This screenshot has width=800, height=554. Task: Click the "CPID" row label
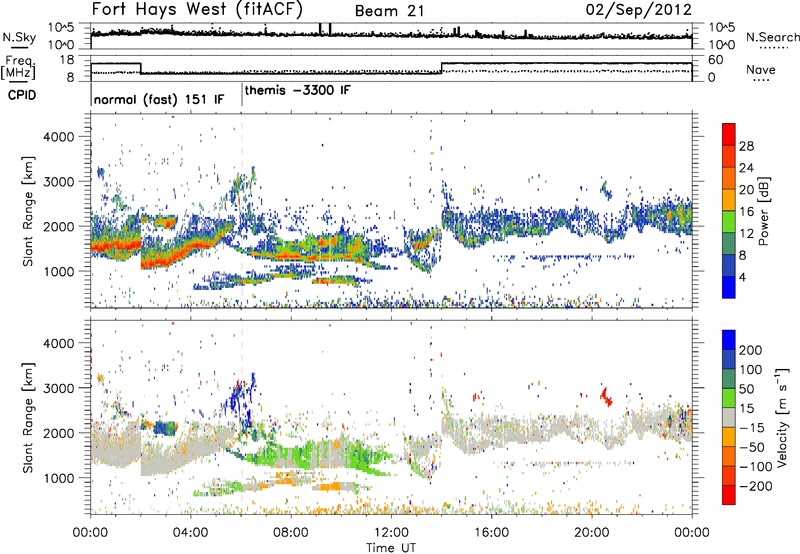click(x=22, y=95)
